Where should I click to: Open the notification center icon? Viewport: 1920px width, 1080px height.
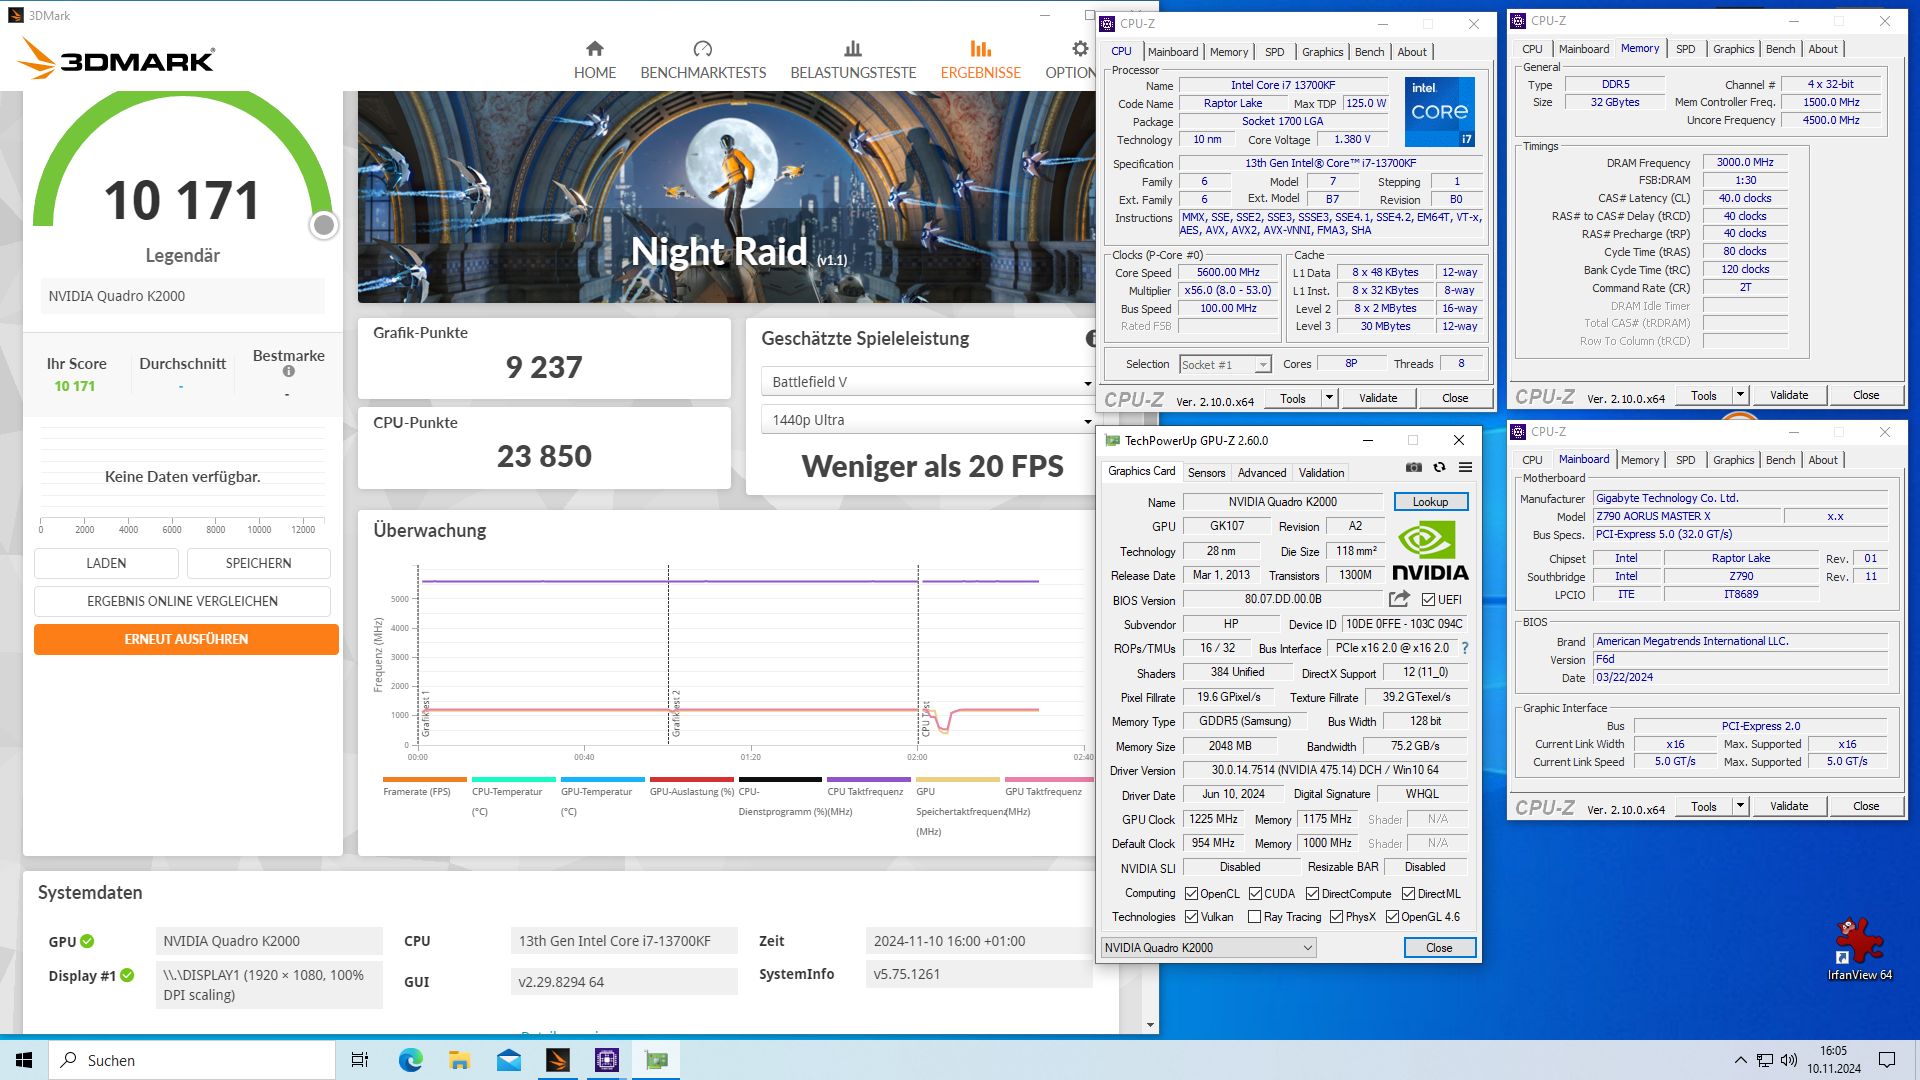1887,1060
